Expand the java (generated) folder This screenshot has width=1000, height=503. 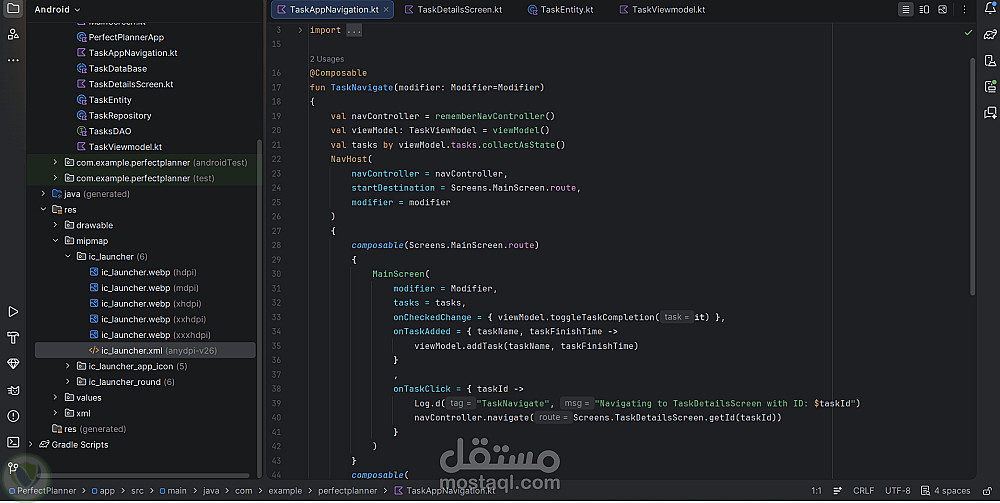click(43, 194)
